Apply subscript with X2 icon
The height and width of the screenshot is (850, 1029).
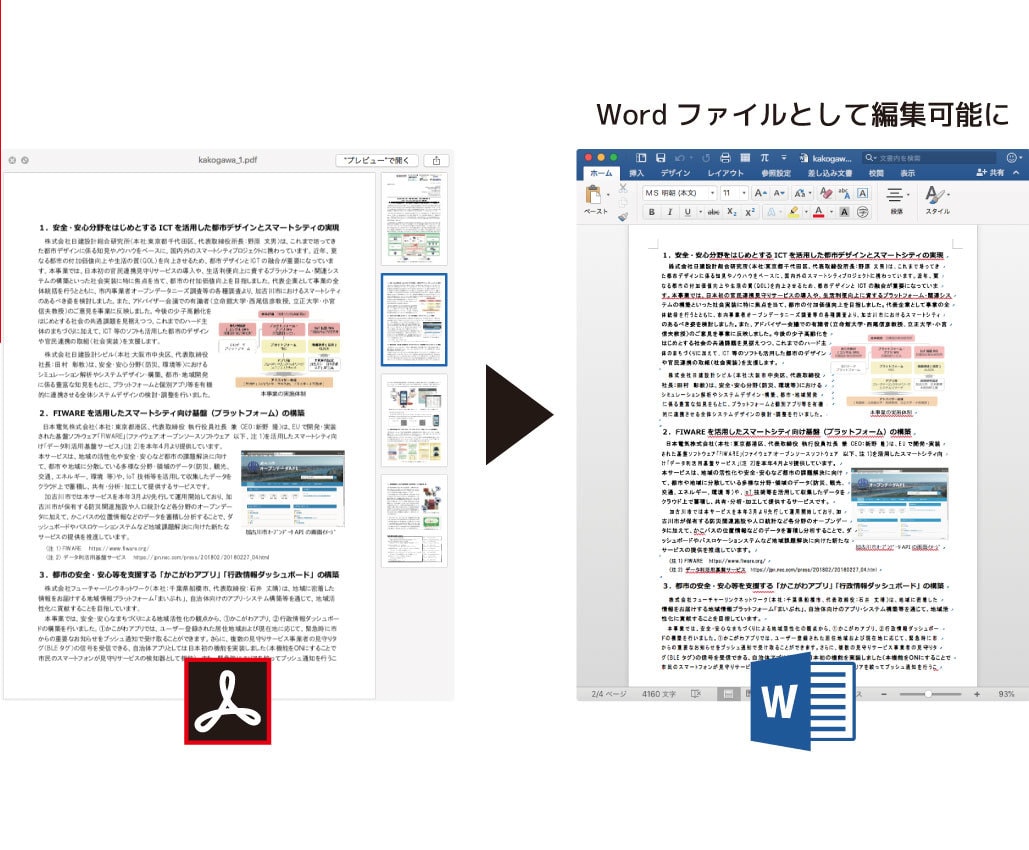tap(732, 211)
